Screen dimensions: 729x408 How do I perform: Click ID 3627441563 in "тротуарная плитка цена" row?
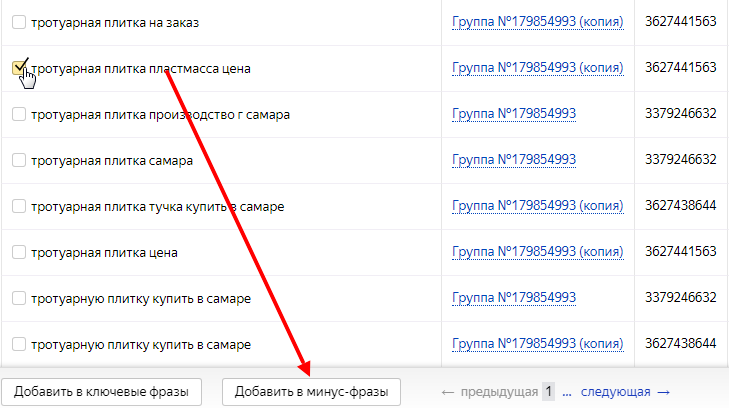pos(681,251)
